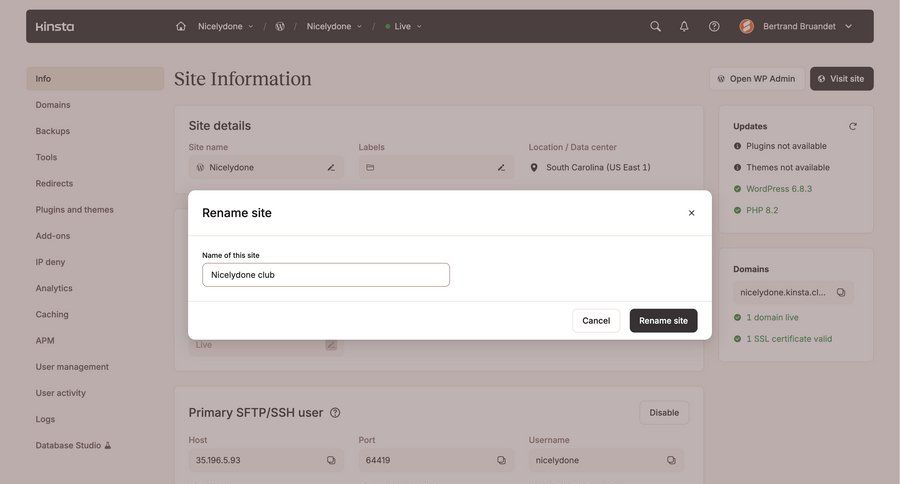Viewport: 900px width, 484px height.
Task: Click the WordPress 6.8.3 status
Action: pos(779,189)
